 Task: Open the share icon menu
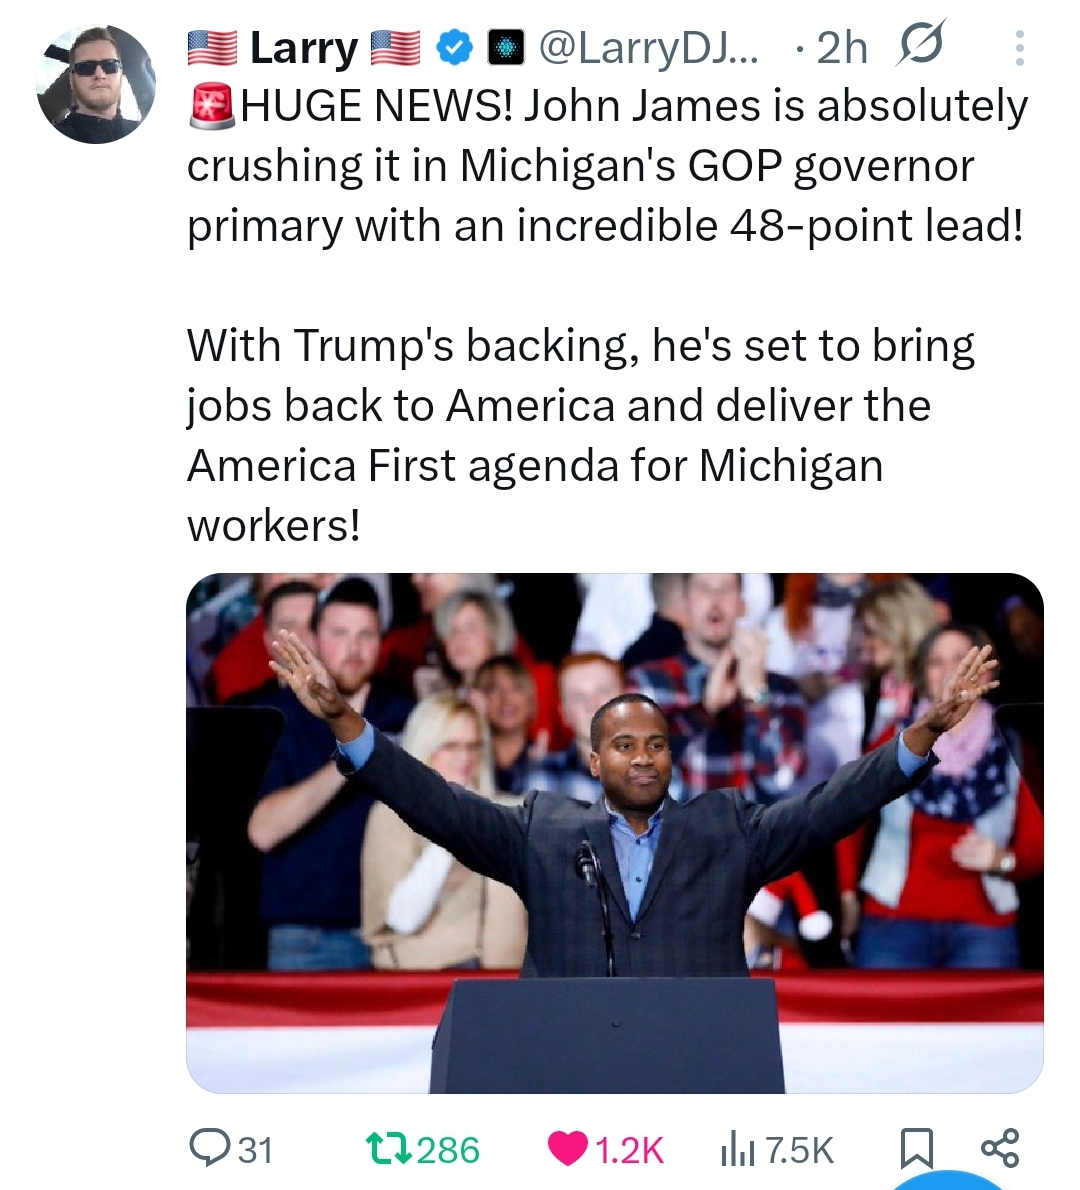(1000, 1148)
